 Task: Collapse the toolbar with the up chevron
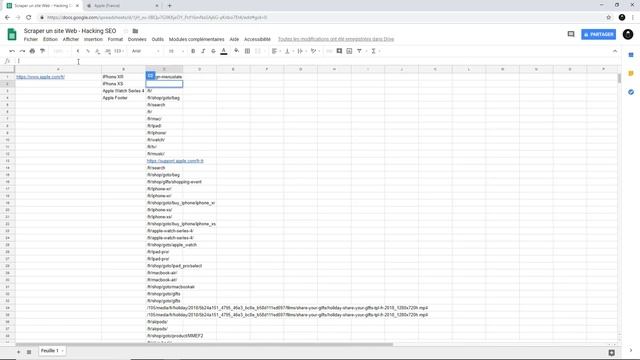[615, 51]
